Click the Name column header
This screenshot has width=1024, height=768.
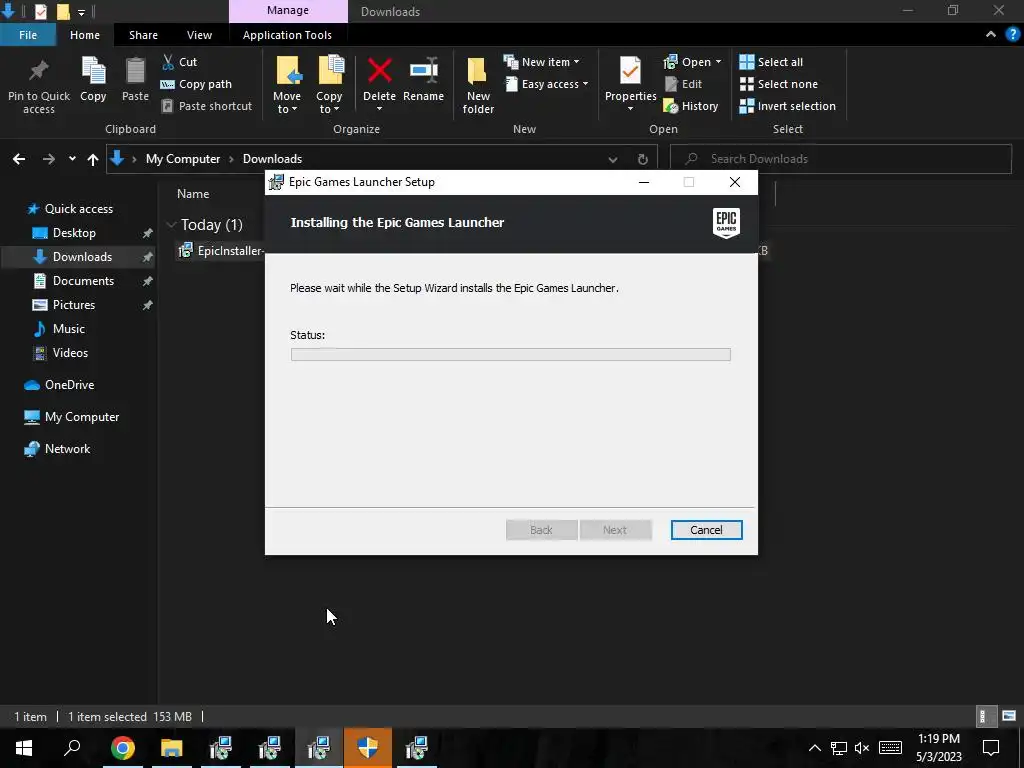pos(193,194)
